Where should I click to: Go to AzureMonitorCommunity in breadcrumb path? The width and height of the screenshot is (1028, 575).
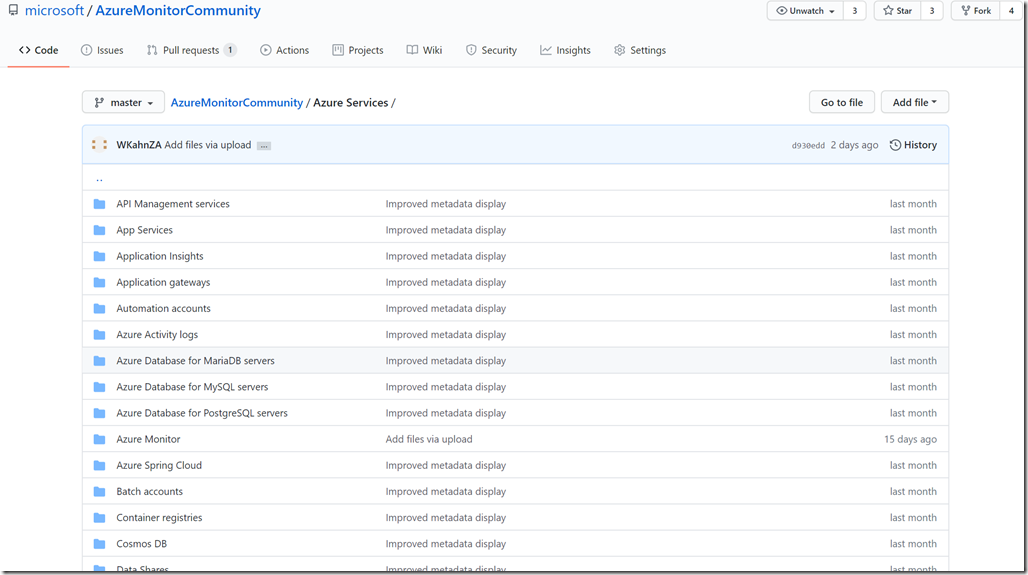237,102
